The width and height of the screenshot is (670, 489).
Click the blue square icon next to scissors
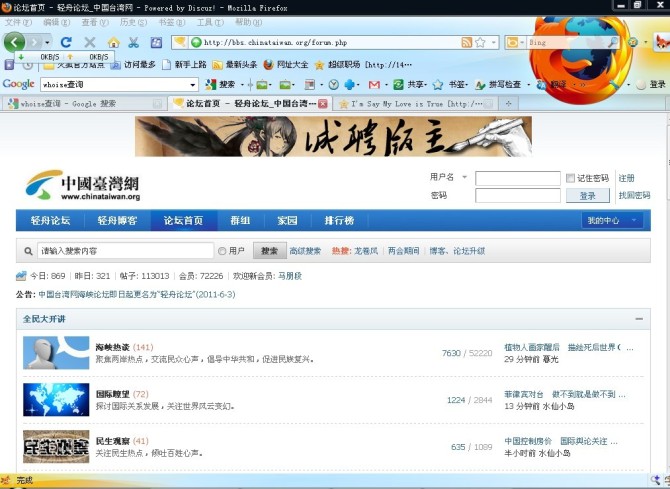point(156,42)
